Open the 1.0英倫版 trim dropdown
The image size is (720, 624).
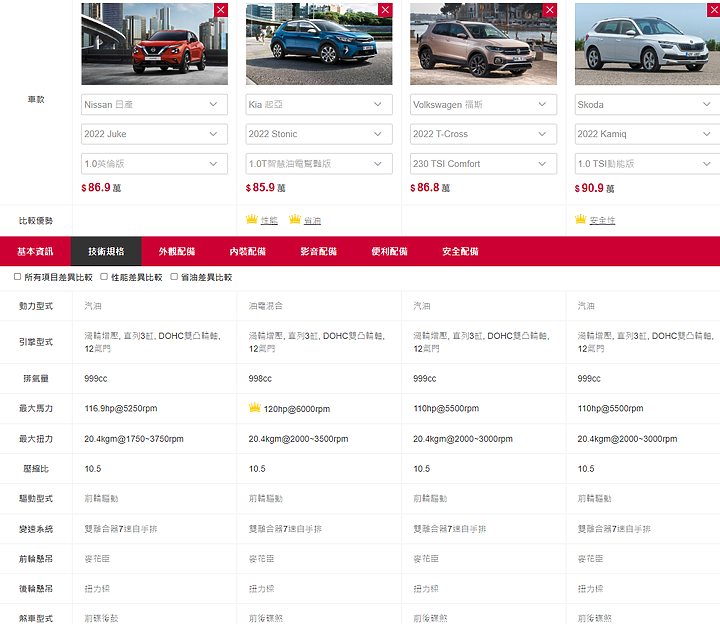point(154,163)
